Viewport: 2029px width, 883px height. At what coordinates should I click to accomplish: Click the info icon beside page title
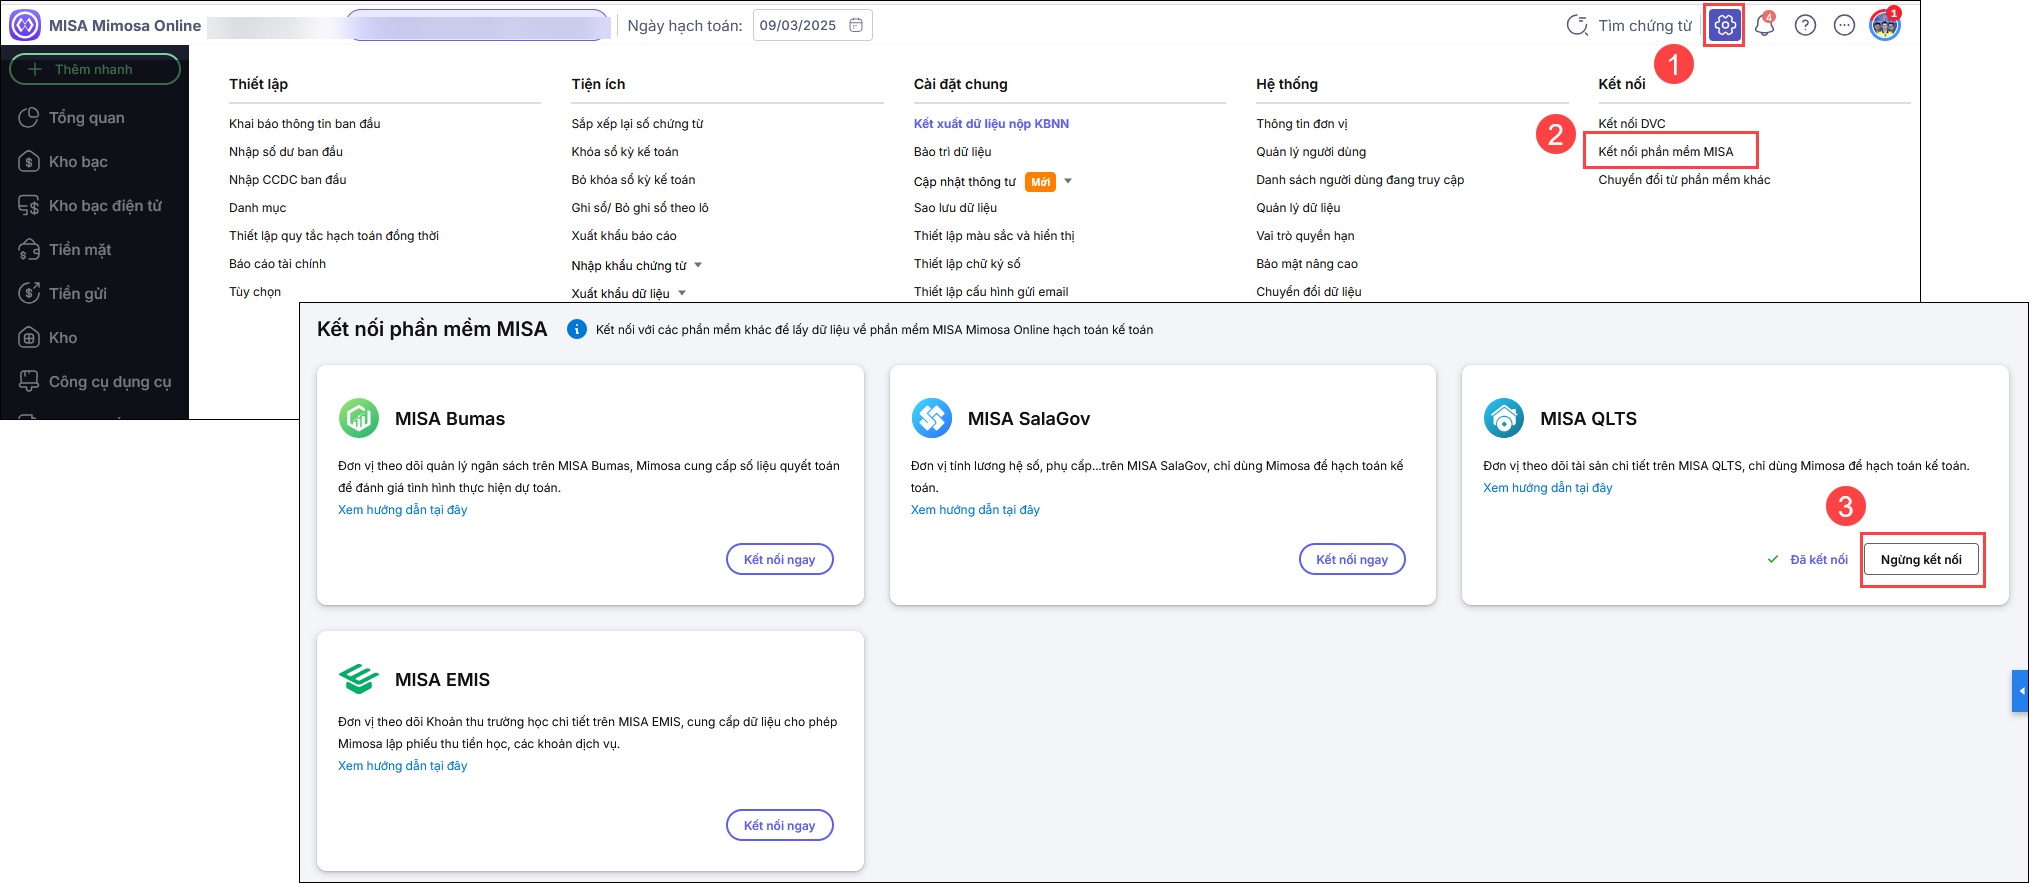[x=577, y=329]
